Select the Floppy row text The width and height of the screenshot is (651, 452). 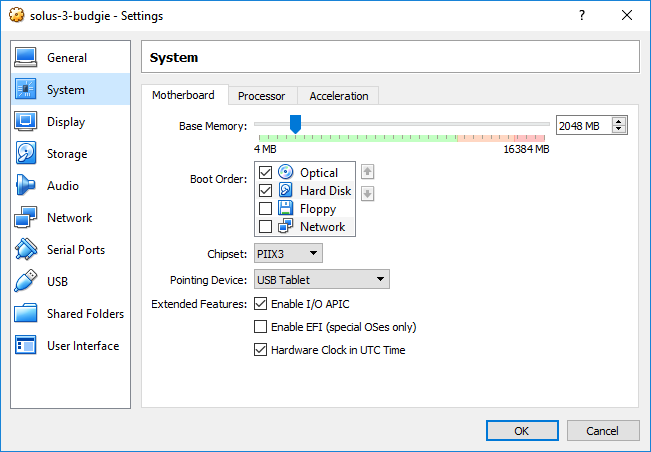(x=318, y=209)
